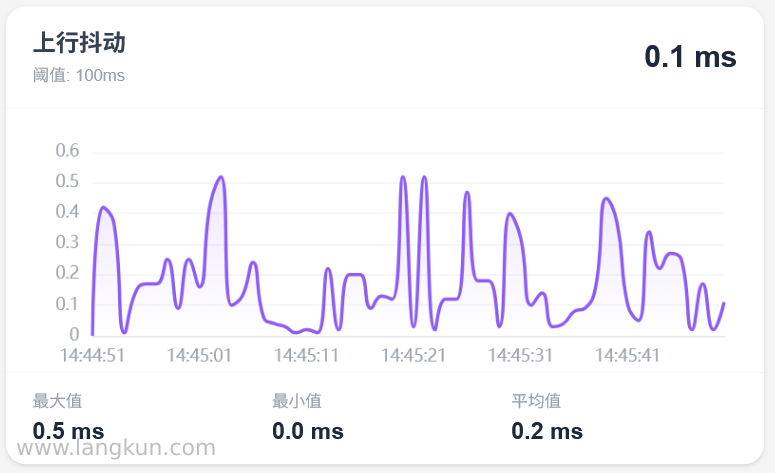Click the 最大值 label
This screenshot has height=473, width=775.
(57, 401)
